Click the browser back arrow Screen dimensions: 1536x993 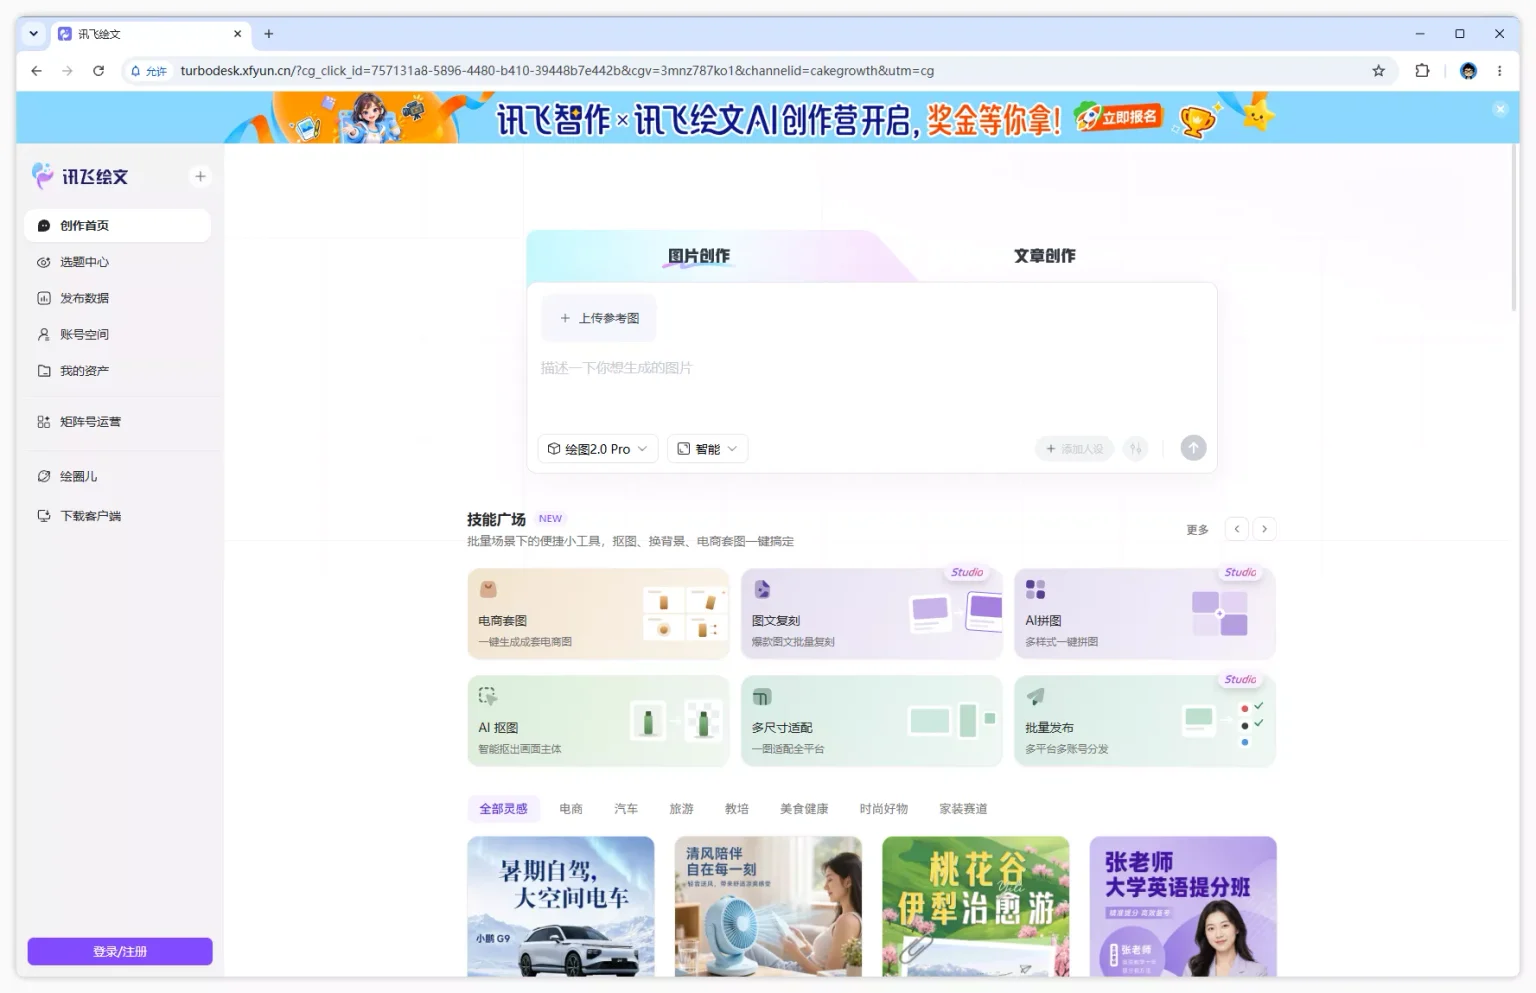[x=36, y=71]
